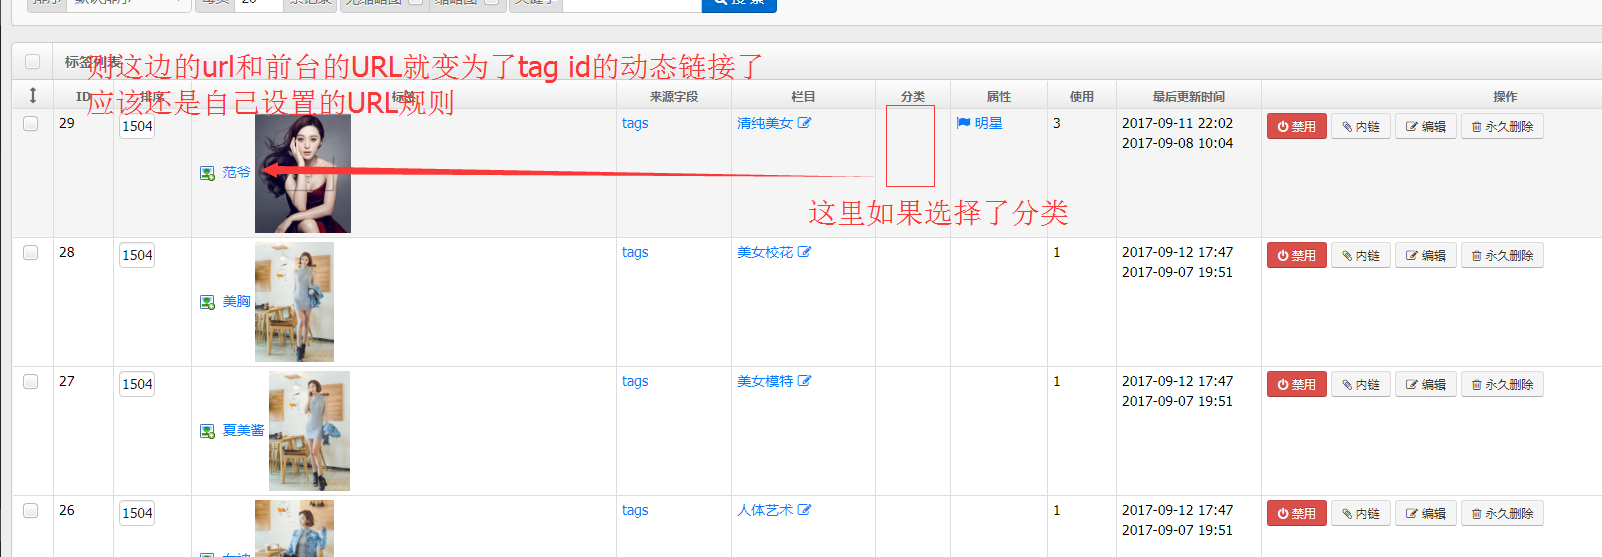Click the tags source link in row 27

tap(635, 381)
